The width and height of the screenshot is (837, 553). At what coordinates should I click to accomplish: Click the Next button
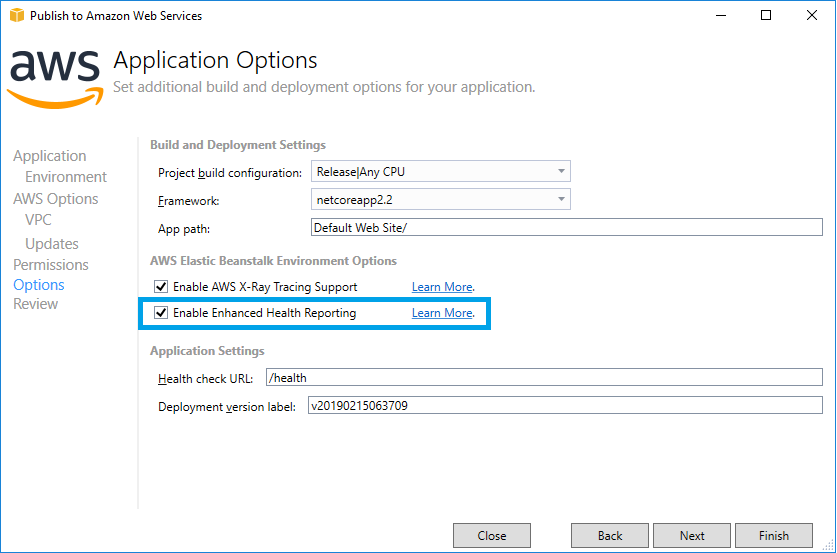pos(692,535)
